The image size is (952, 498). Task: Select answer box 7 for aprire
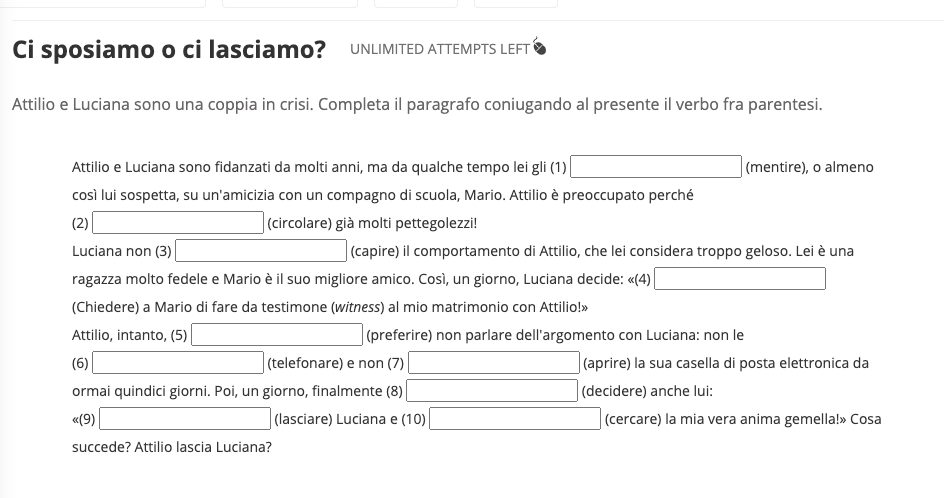point(494,363)
